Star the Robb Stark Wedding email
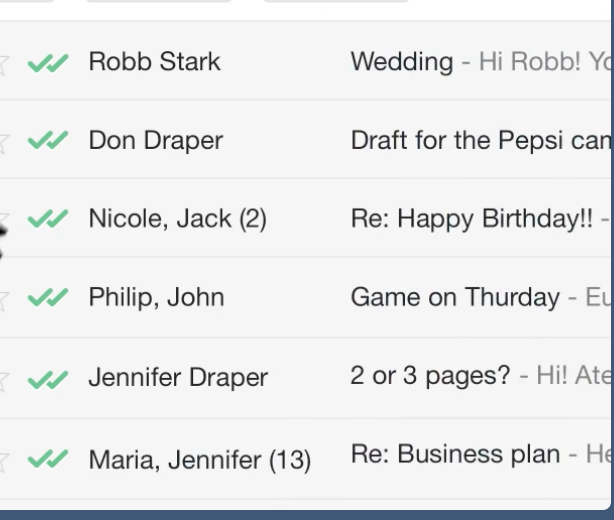Viewport: 614px width, 520px height. (x=3, y=65)
